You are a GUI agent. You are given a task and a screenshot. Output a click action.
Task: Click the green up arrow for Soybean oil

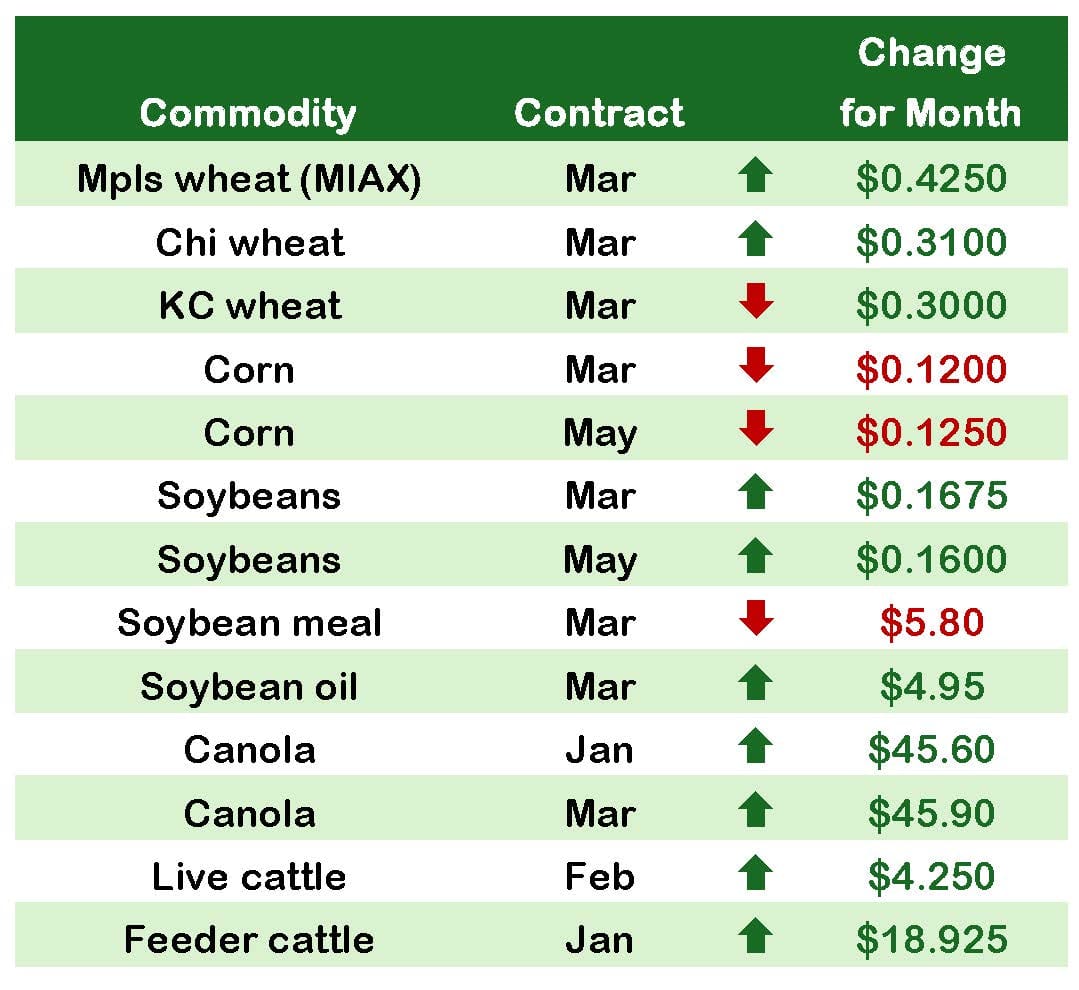(755, 684)
